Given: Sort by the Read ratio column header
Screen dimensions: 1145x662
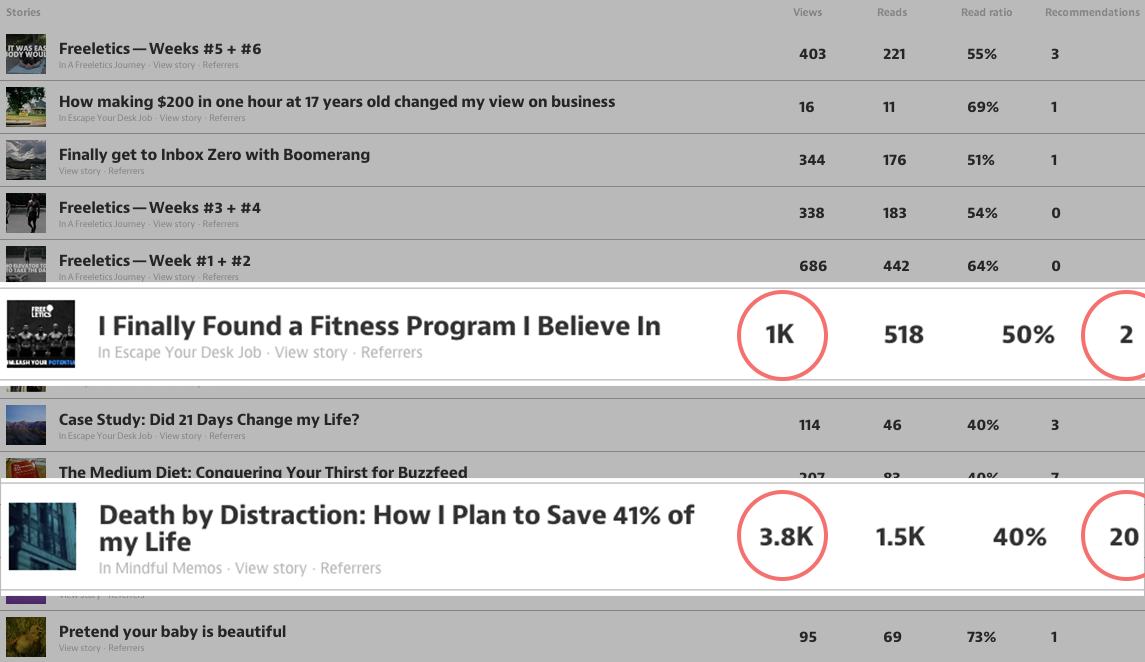Looking at the screenshot, I should point(987,12).
